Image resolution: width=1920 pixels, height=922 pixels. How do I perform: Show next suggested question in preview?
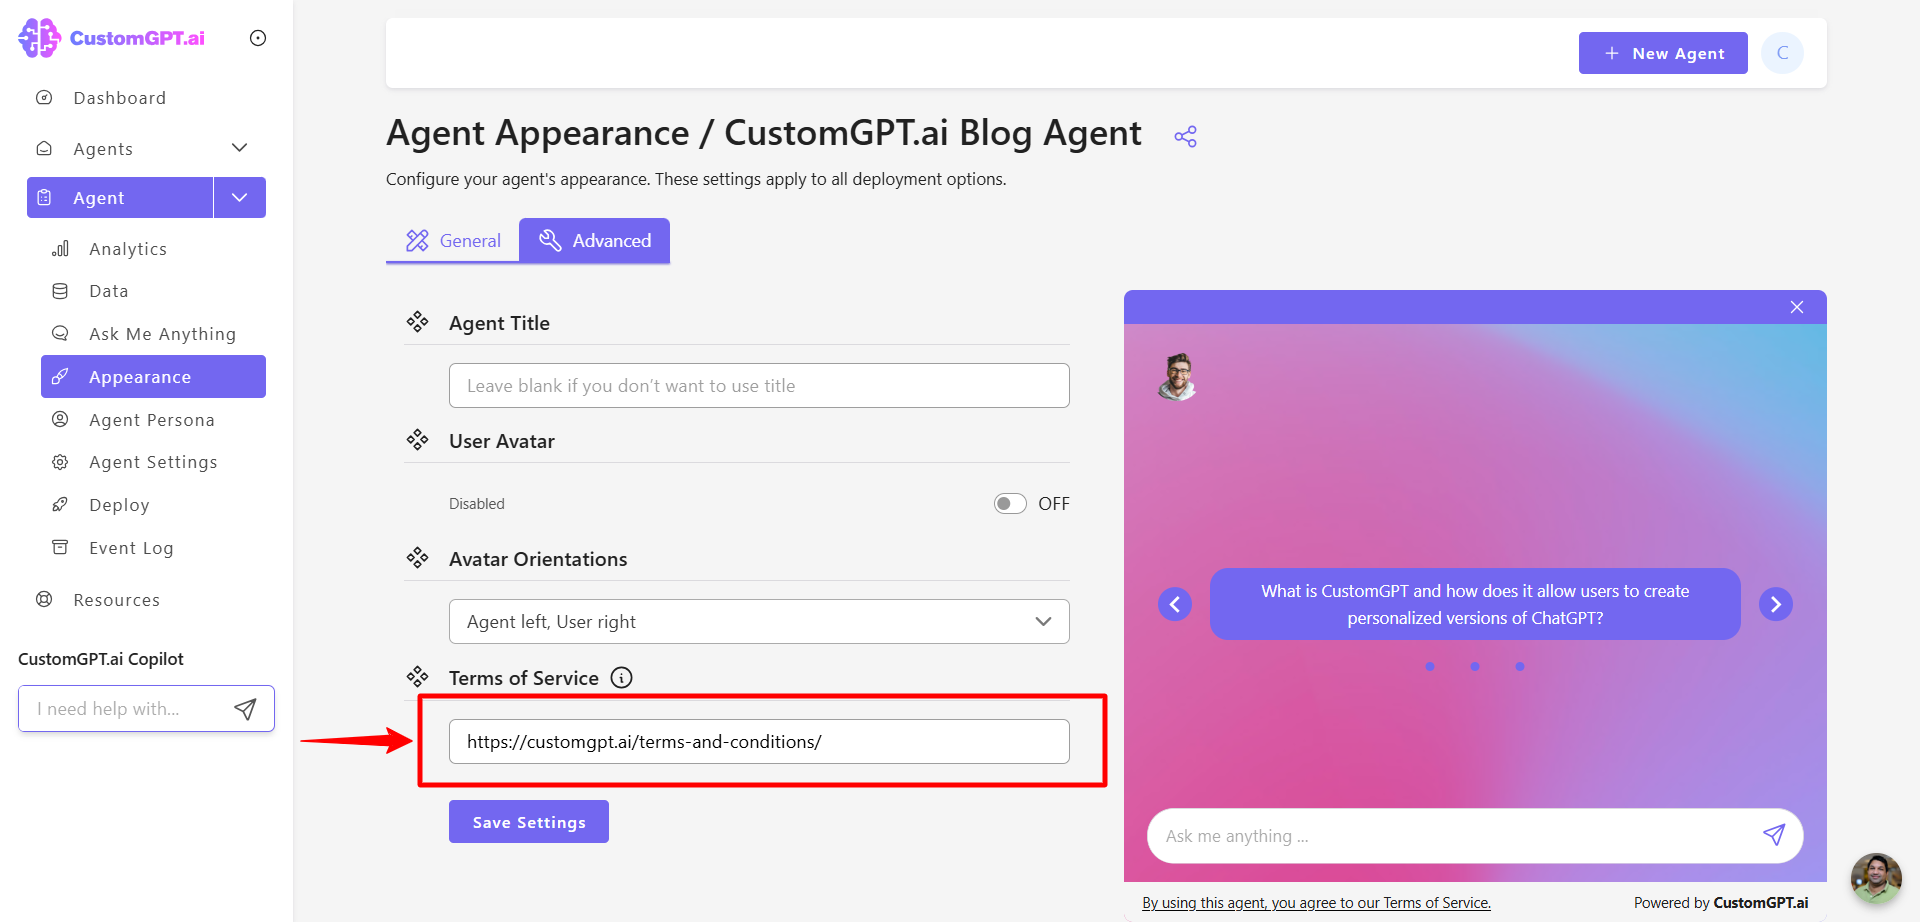click(1776, 604)
